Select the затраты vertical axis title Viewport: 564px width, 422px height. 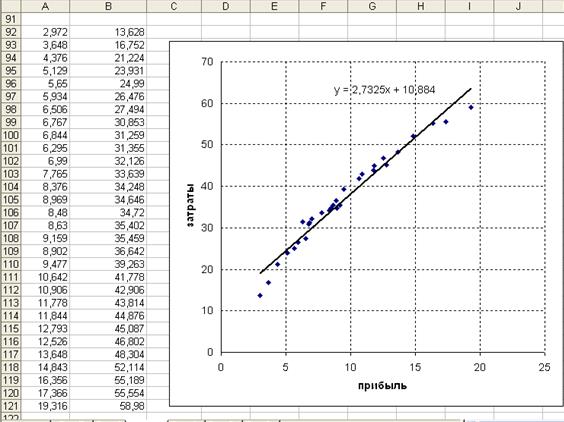point(190,205)
